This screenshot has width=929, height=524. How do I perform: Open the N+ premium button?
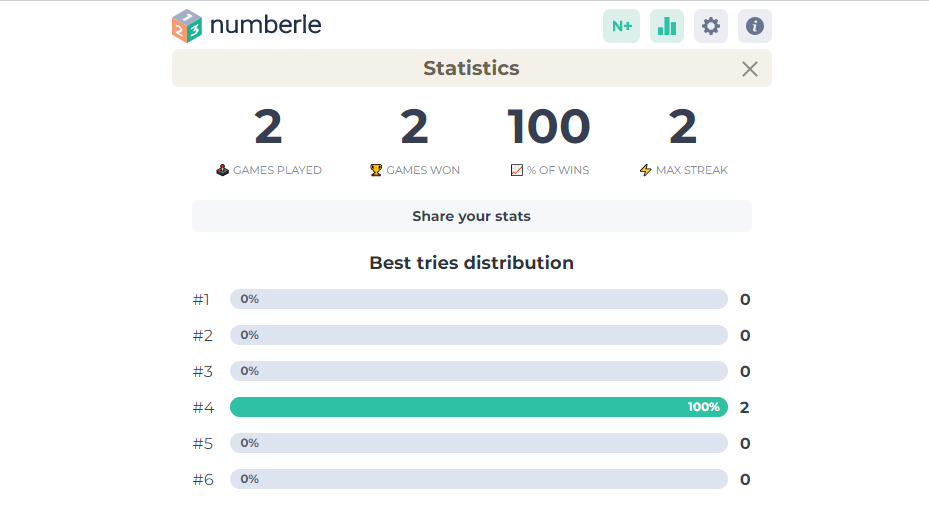click(621, 26)
